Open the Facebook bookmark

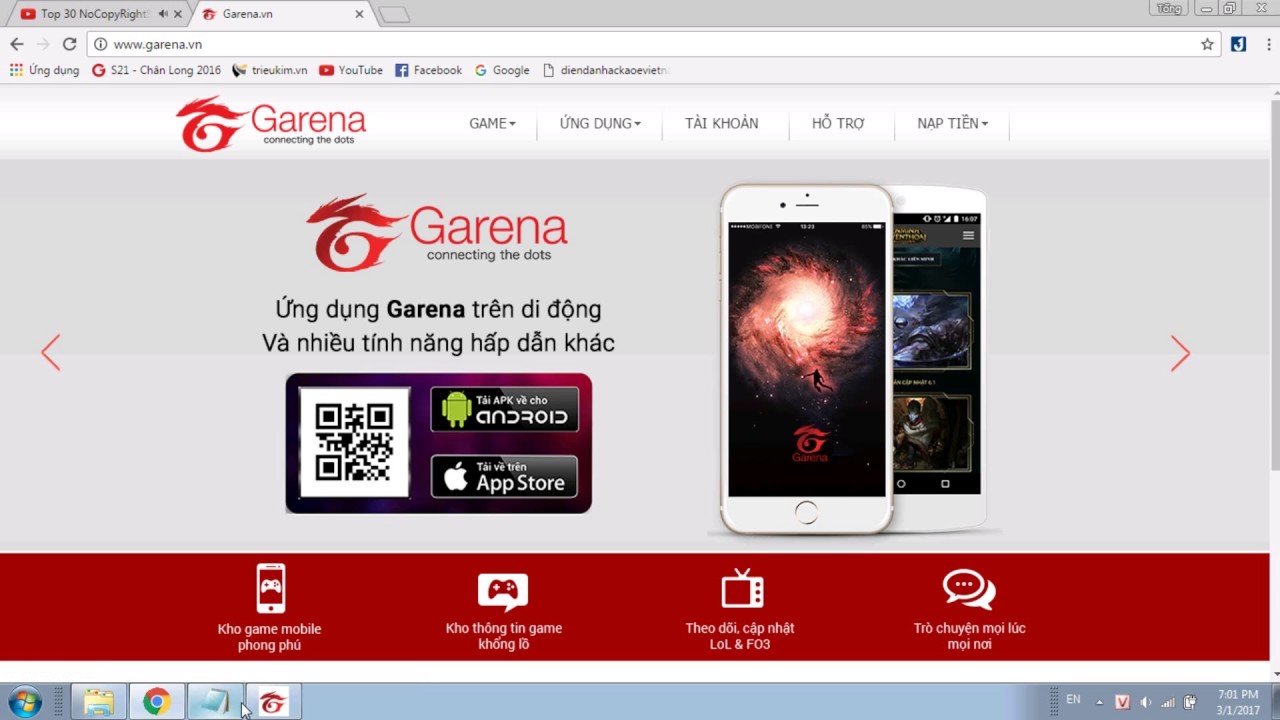(x=428, y=70)
